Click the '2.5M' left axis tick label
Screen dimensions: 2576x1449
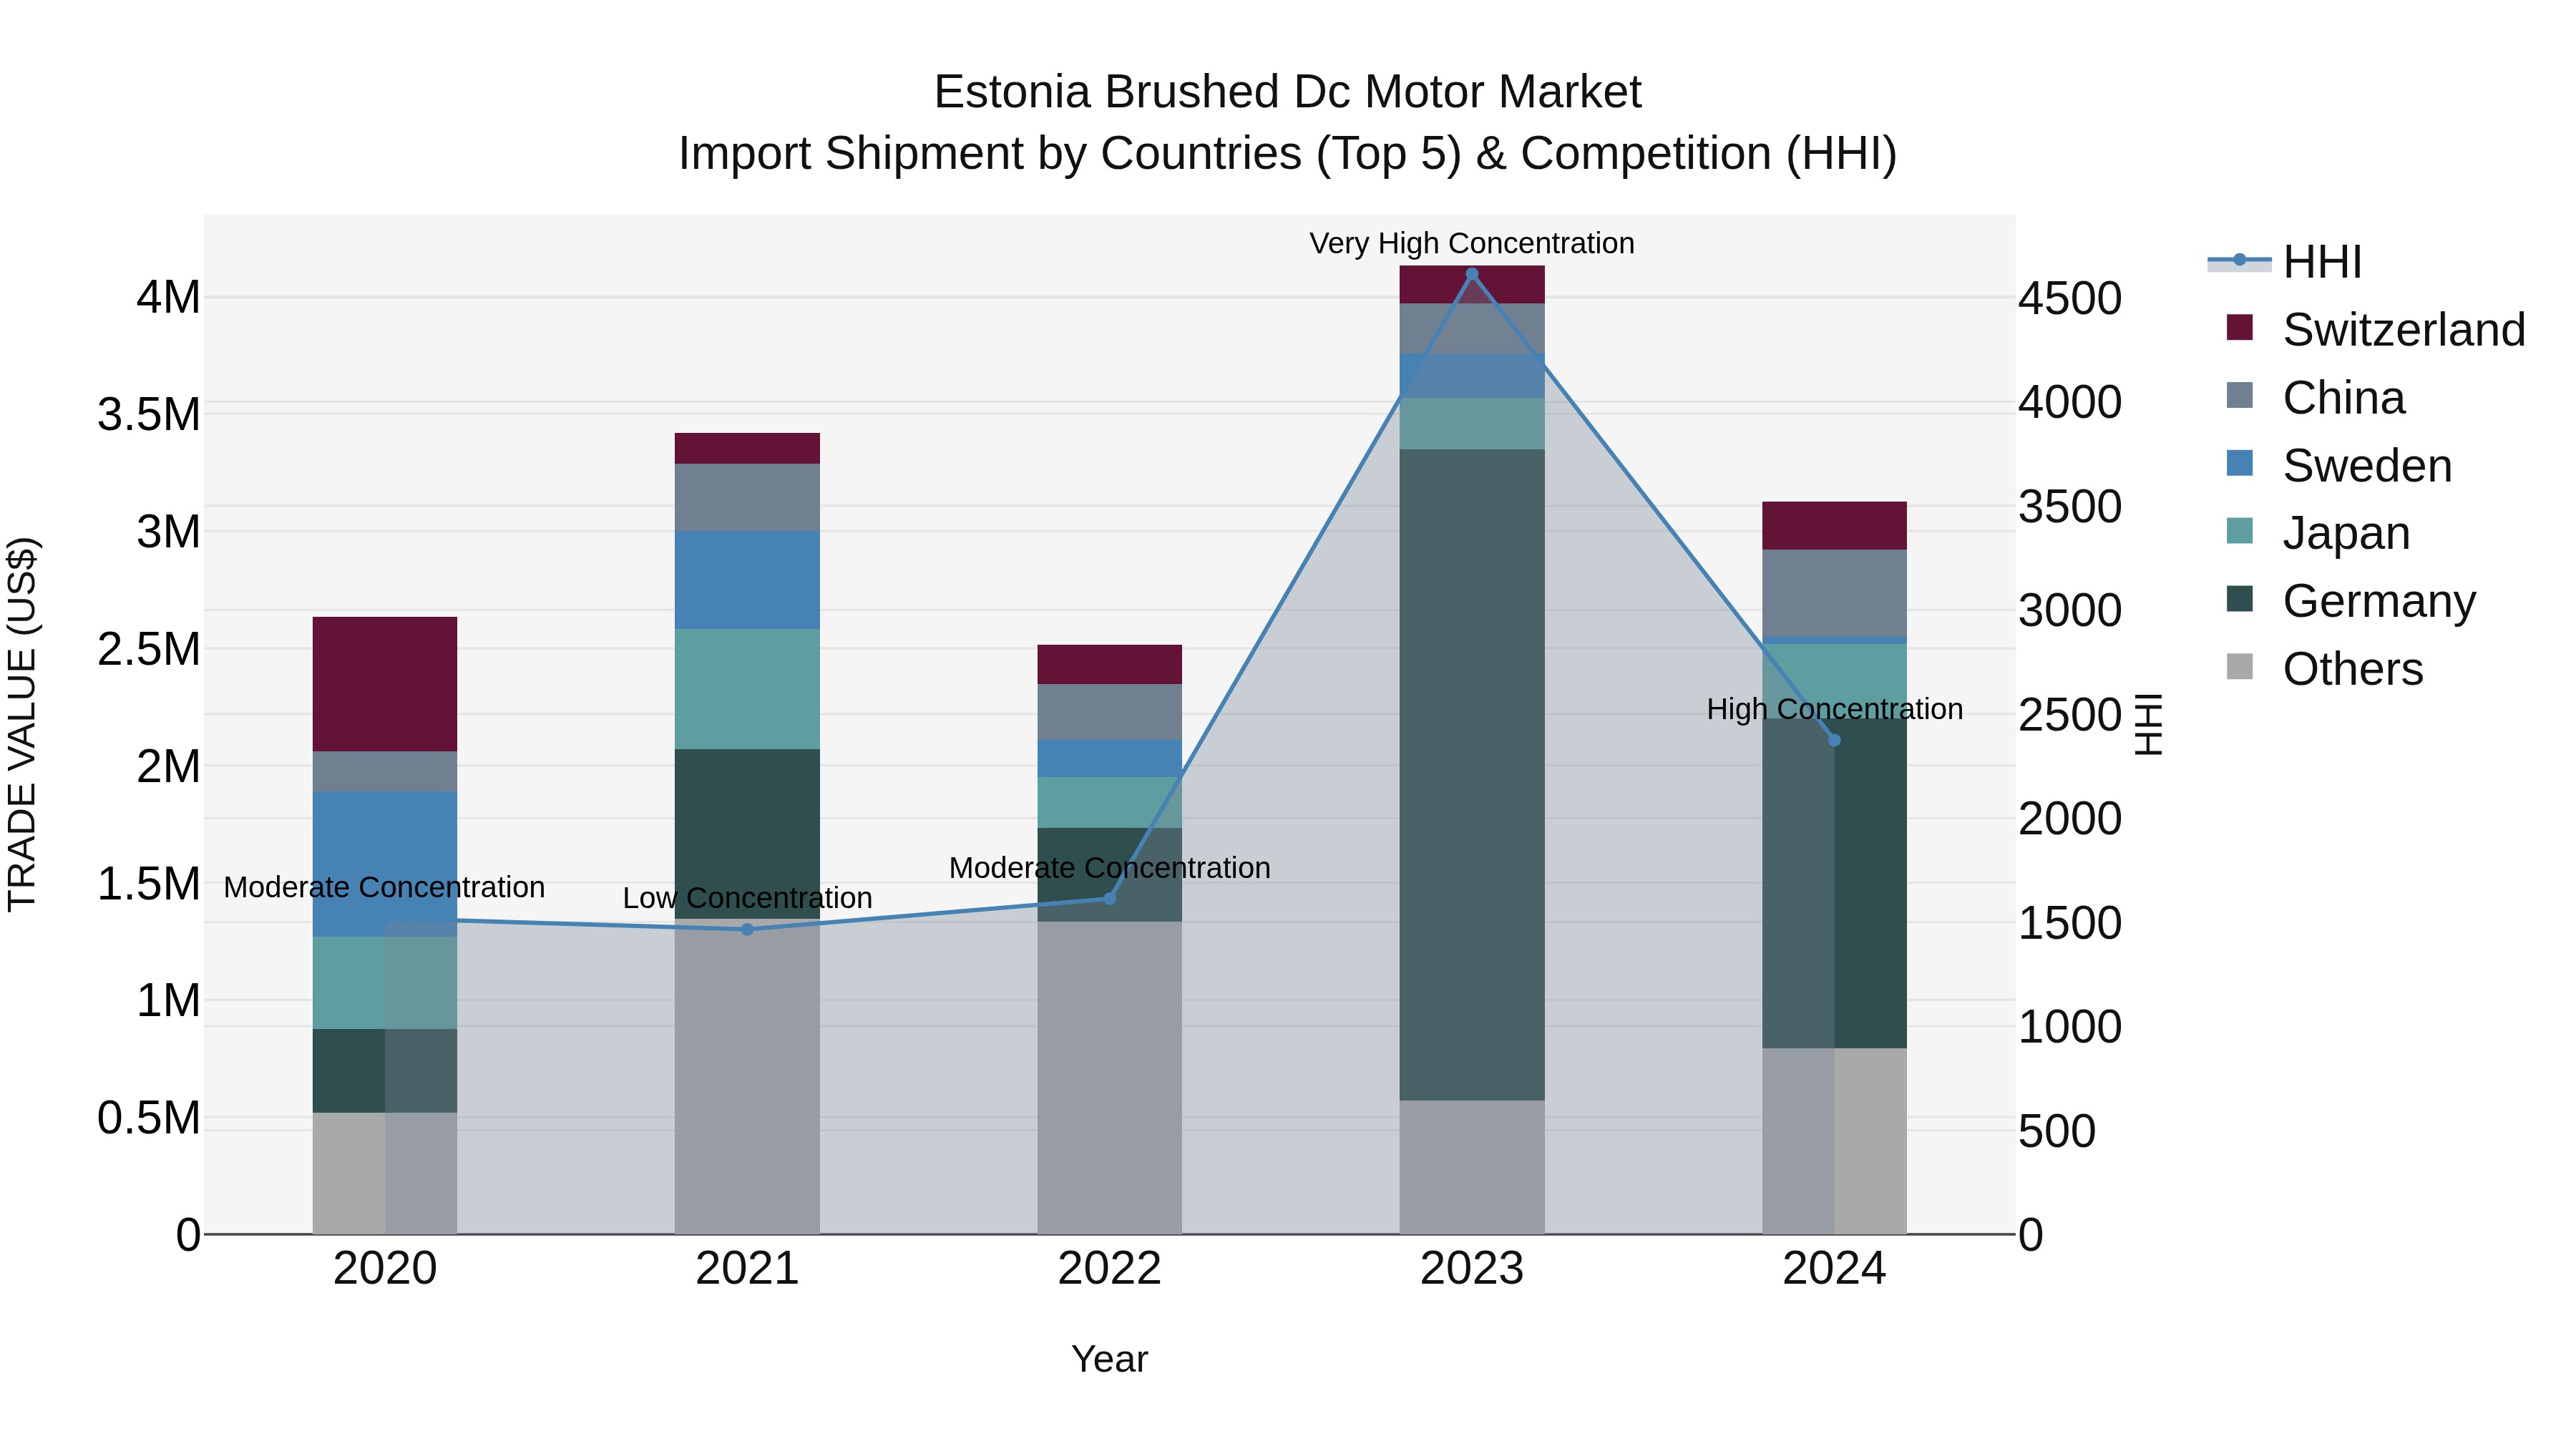pos(149,649)
